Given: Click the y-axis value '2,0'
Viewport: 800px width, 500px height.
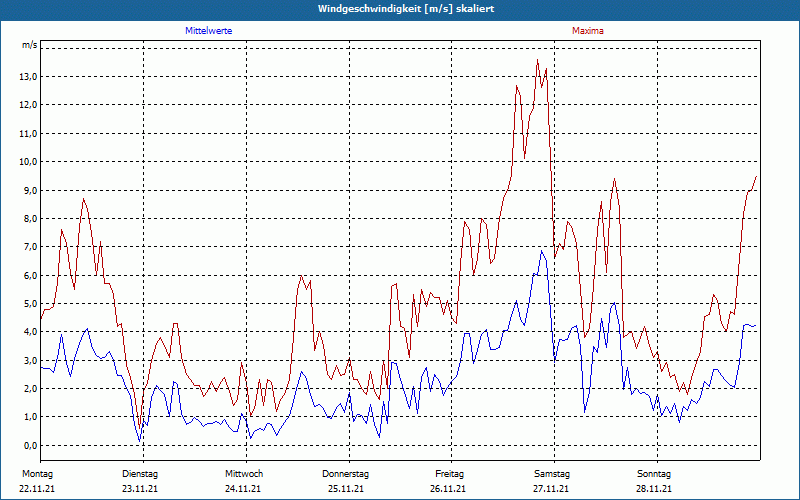Looking at the screenshot, I should click(30, 388).
